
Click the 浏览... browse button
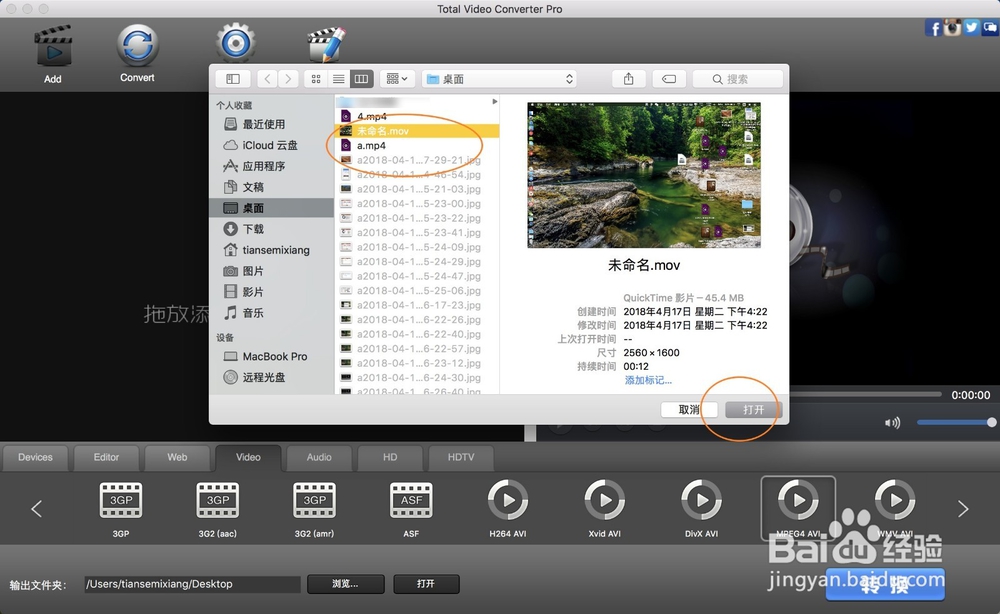[x=346, y=584]
